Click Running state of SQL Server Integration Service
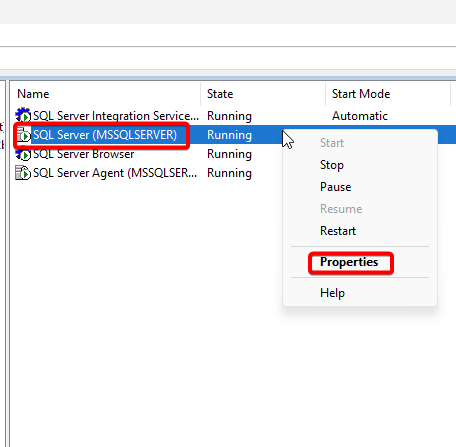456x447 pixels. click(x=229, y=116)
